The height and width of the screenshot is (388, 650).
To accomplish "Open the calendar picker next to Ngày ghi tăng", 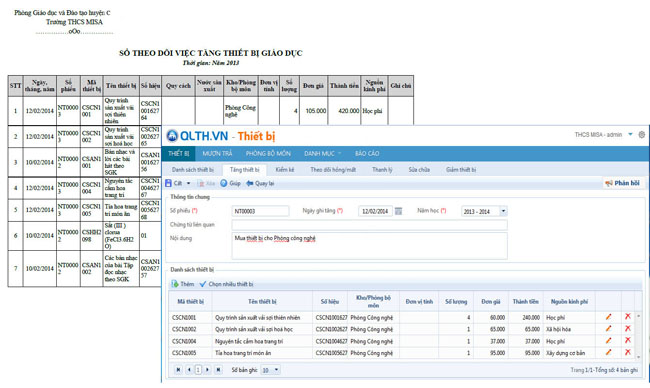I will pos(398,211).
